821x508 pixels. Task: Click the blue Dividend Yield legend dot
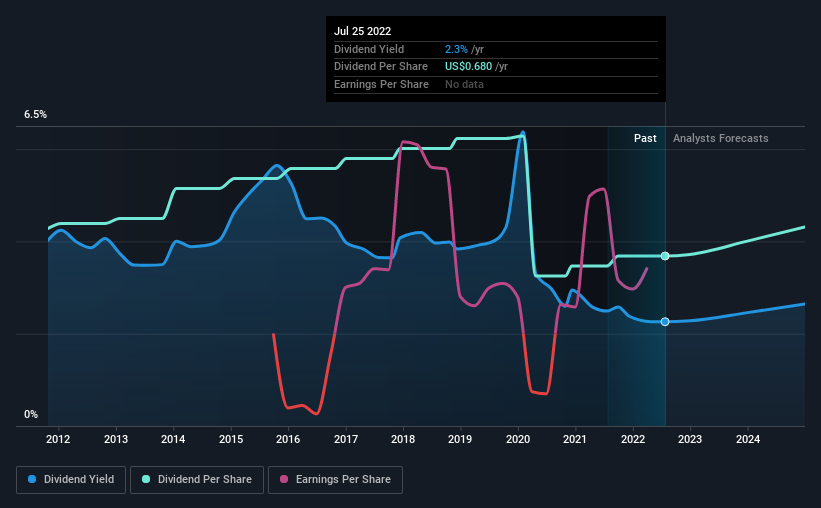(x=32, y=479)
